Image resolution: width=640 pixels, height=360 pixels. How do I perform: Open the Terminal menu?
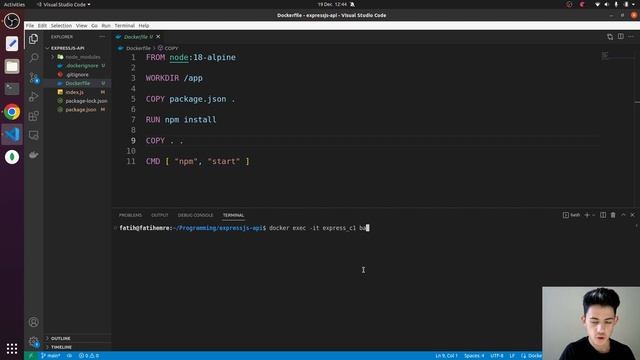point(124,25)
